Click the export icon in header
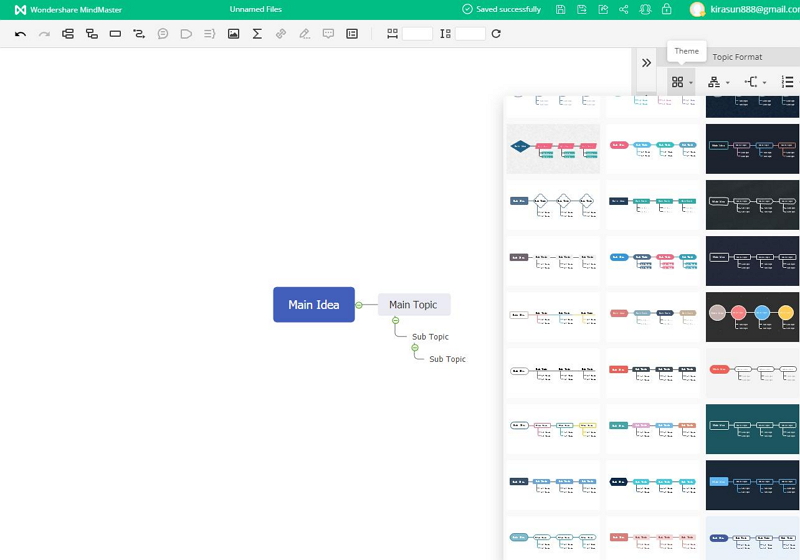800x560 pixels. (603, 9)
